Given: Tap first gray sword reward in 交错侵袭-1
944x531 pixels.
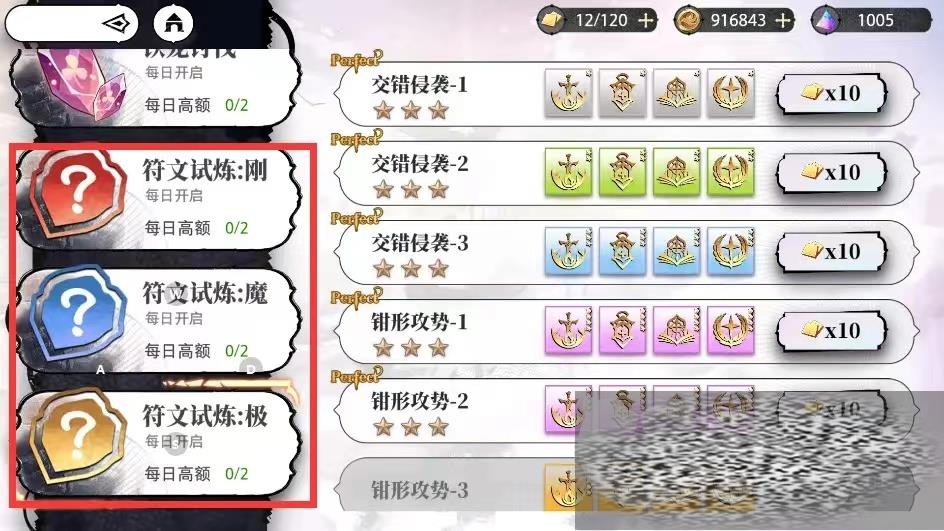Looking at the screenshot, I should 568,93.
